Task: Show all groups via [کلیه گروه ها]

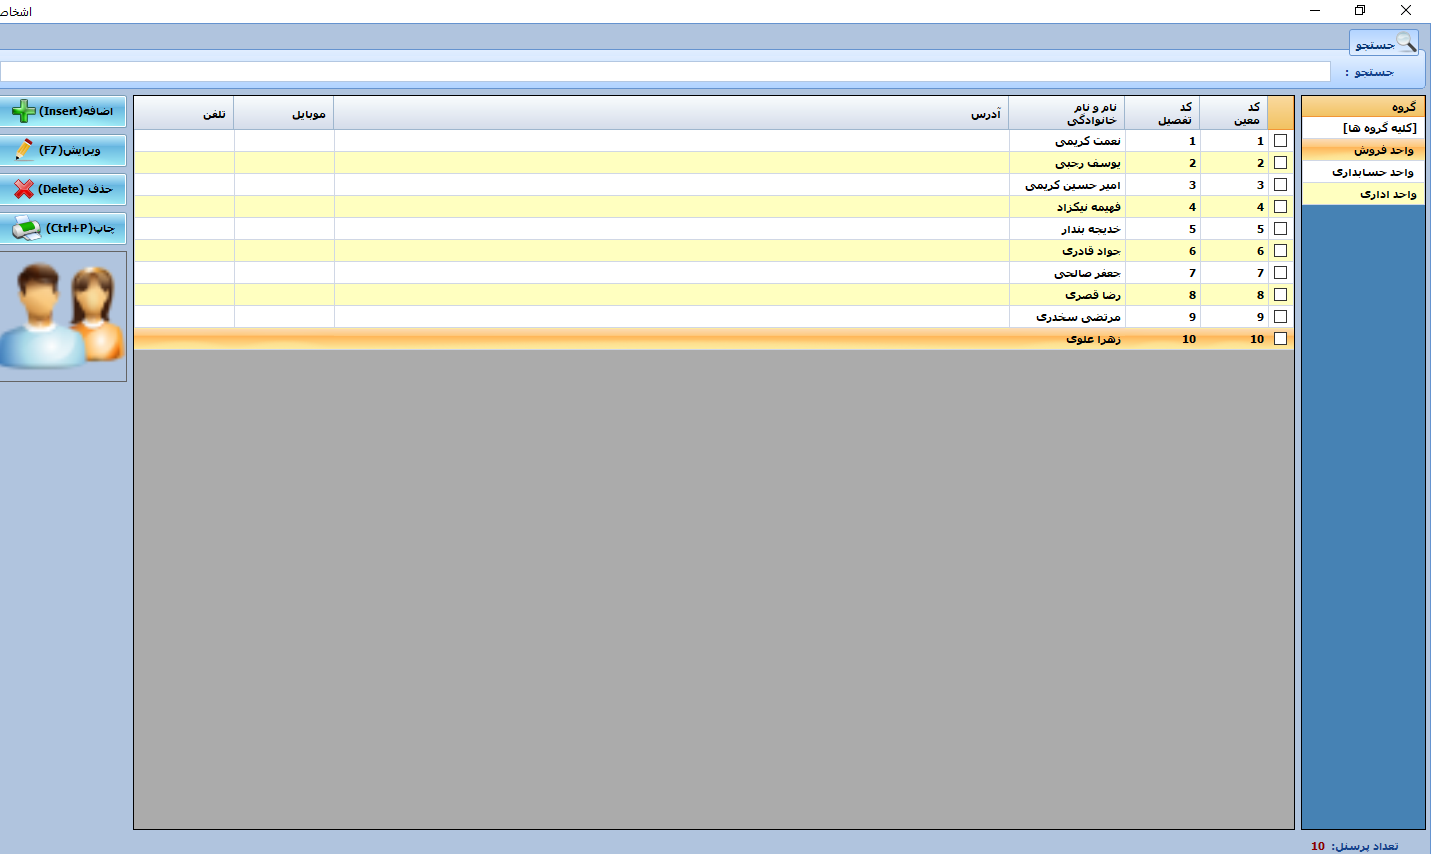Action: pos(1379,128)
